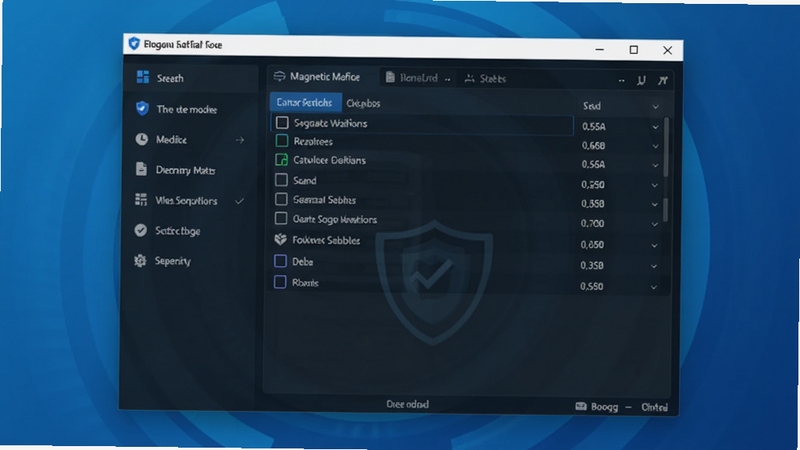This screenshot has height=450, width=800.
Task: Click the Clnted button at bottom right
Action: click(655, 407)
